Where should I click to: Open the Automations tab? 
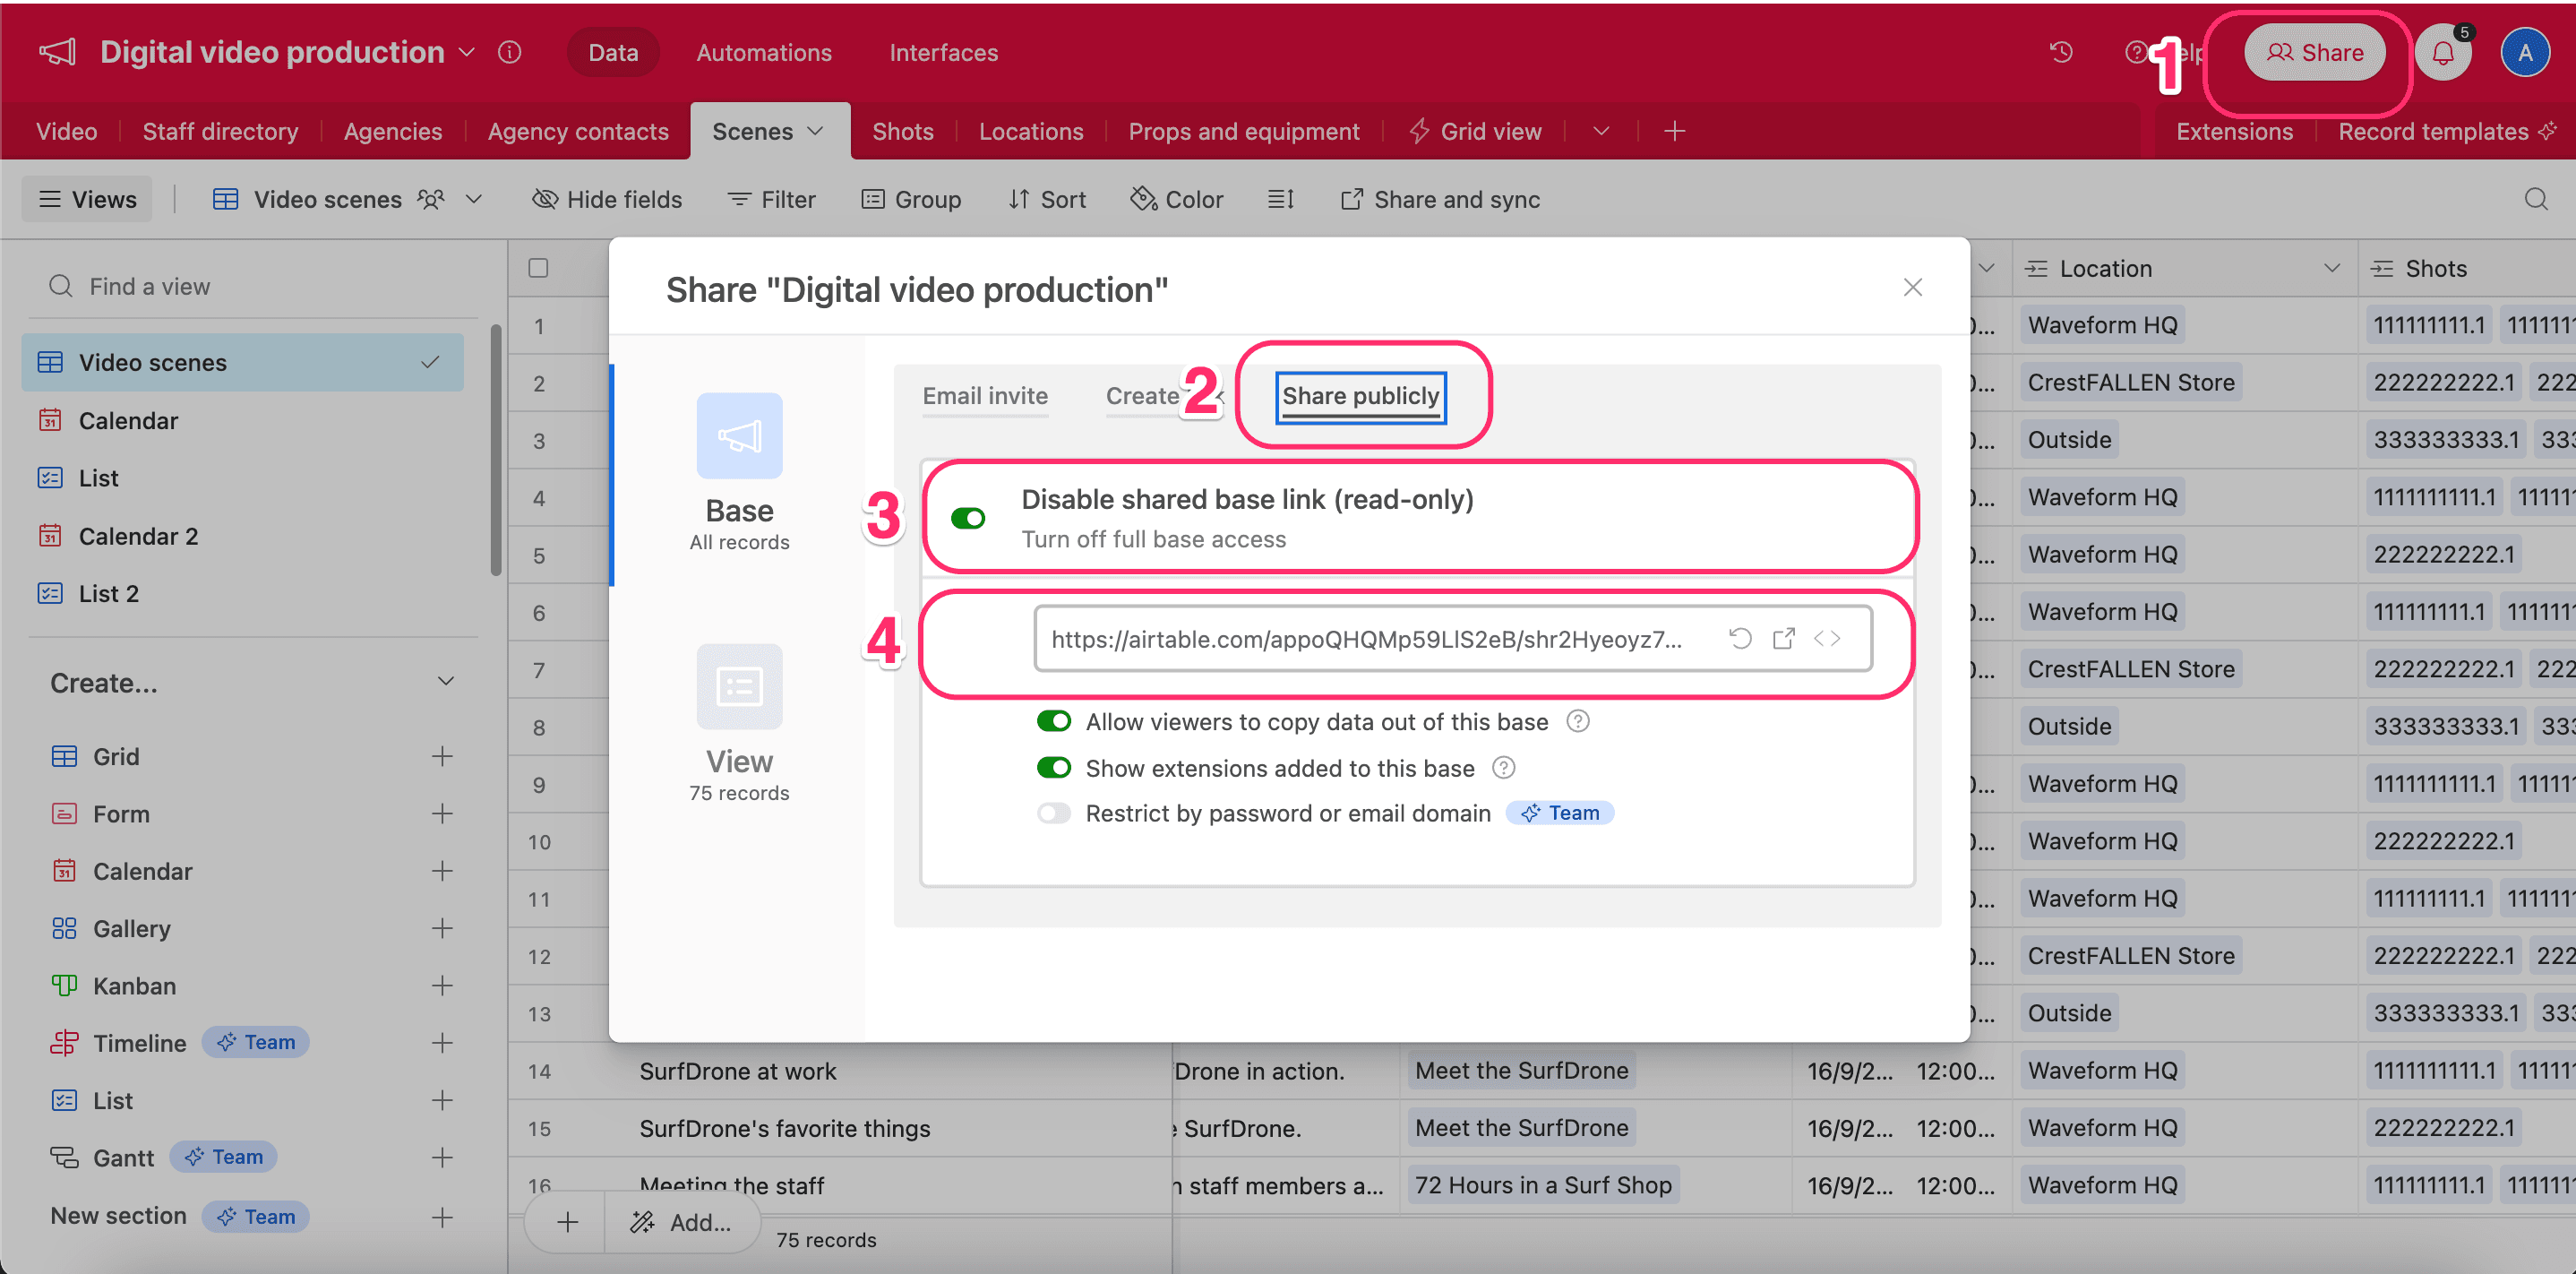(763, 52)
